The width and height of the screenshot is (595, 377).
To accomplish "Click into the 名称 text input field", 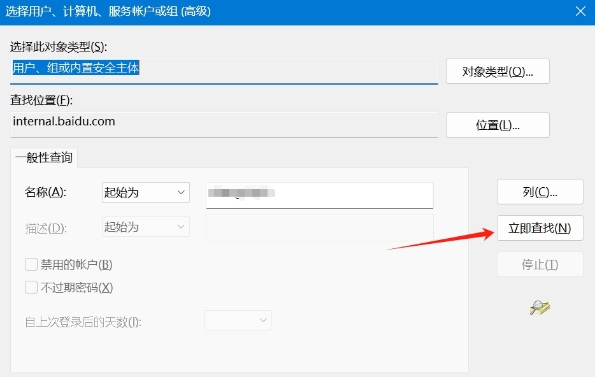I will [320, 195].
